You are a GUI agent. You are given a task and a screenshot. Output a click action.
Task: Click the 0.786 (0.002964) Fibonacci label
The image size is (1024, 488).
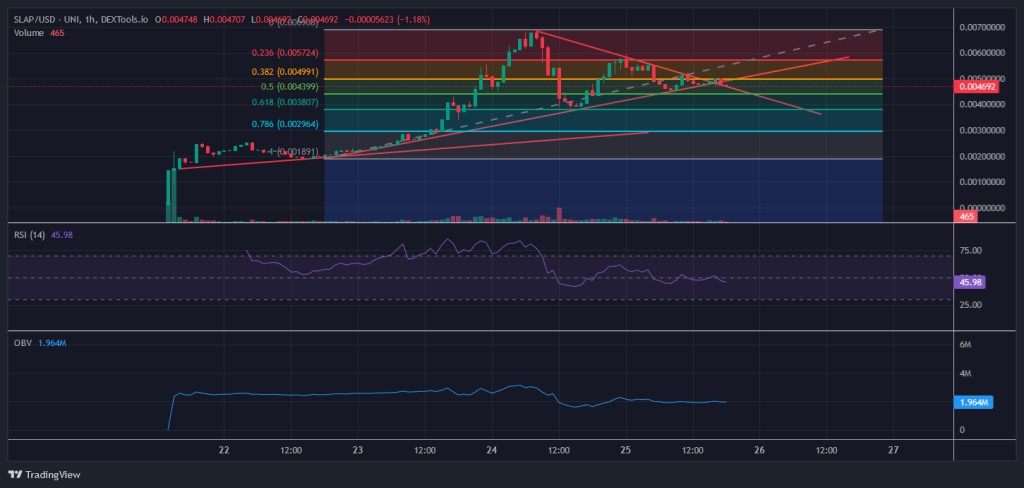pos(285,123)
